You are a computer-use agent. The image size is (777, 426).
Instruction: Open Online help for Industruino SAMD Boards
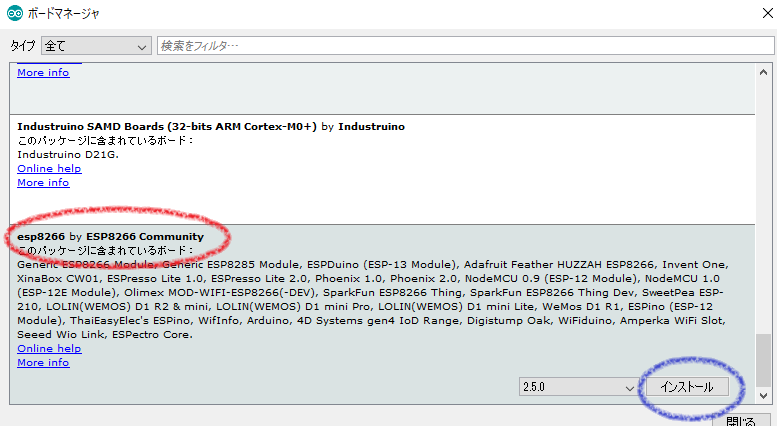click(x=49, y=169)
